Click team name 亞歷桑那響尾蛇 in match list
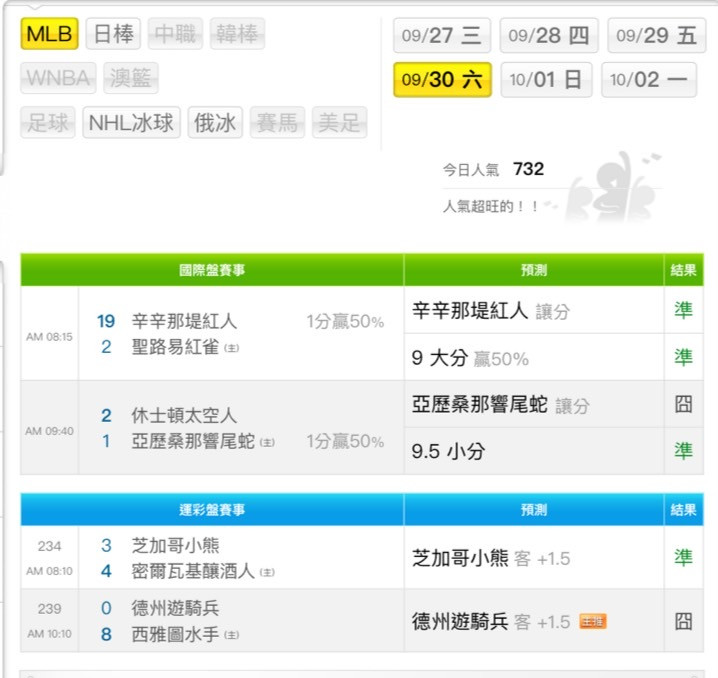Image resolution: width=718 pixels, height=678 pixels. tap(193, 441)
